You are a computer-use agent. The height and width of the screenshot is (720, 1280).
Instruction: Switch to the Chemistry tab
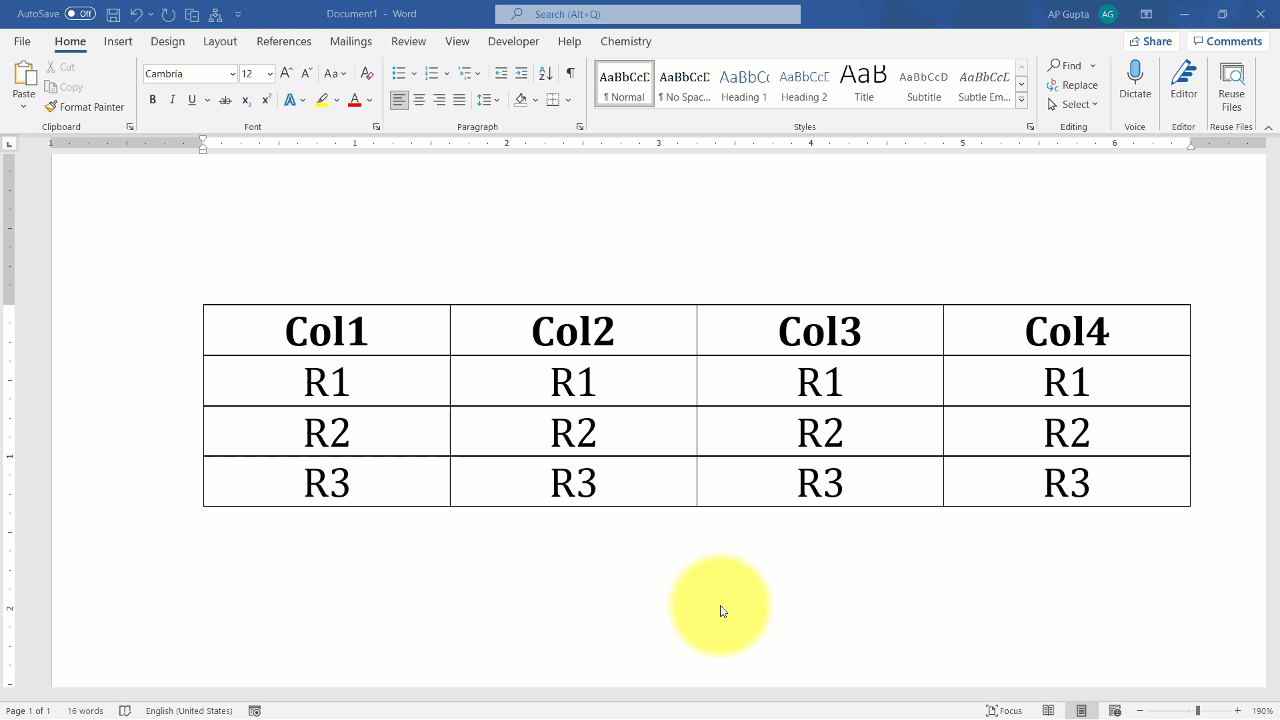tap(625, 41)
